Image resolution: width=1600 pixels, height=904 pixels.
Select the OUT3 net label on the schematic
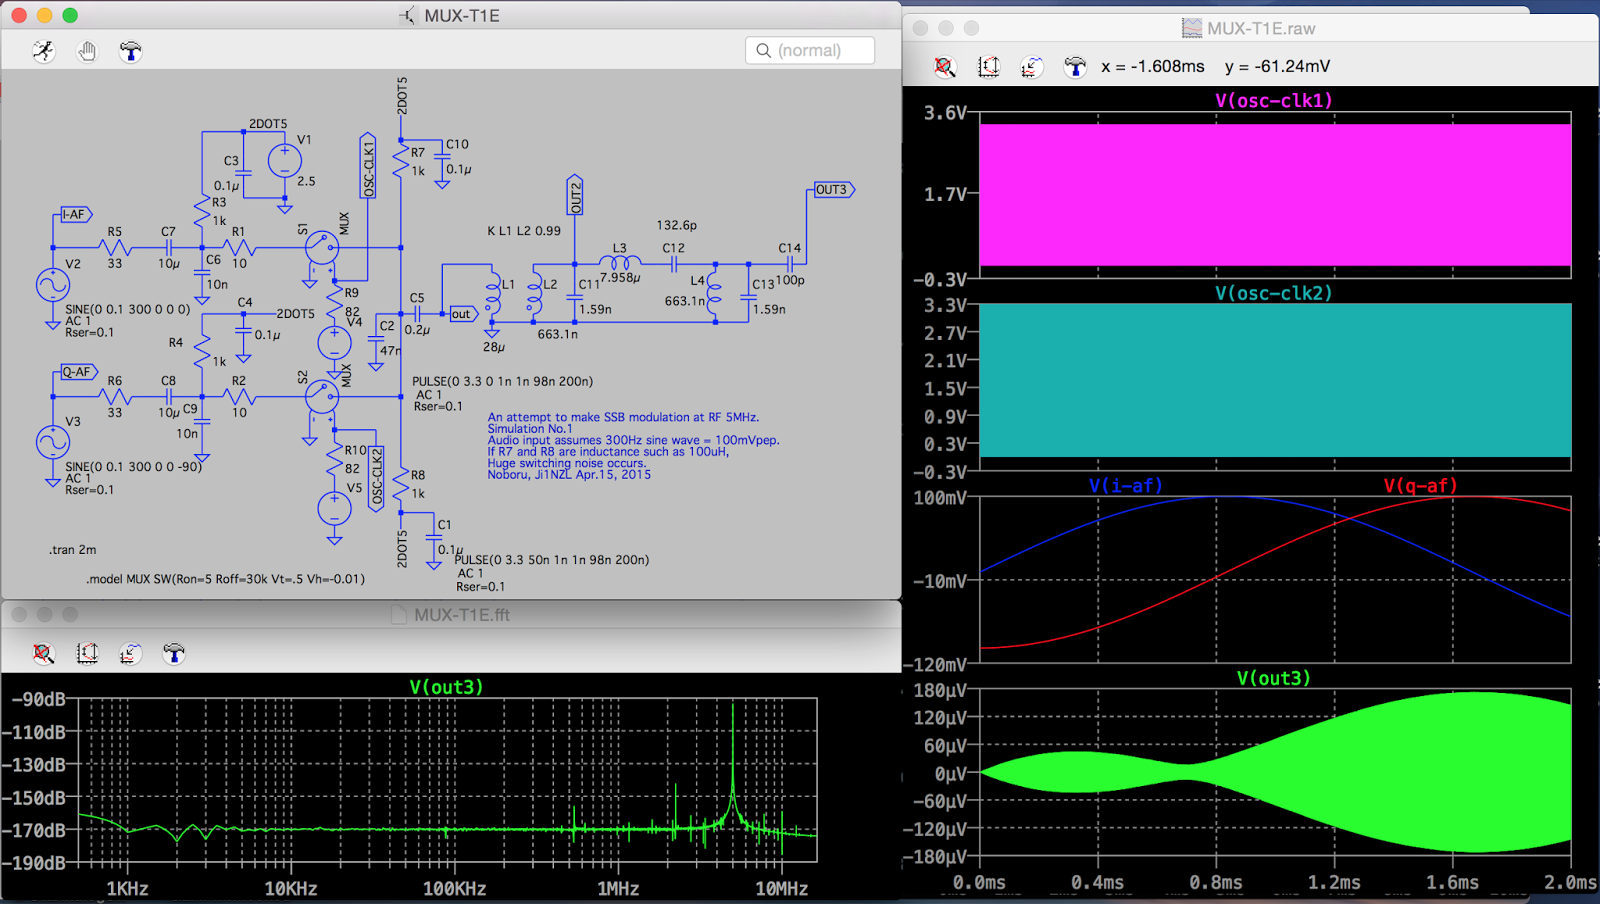(x=830, y=189)
